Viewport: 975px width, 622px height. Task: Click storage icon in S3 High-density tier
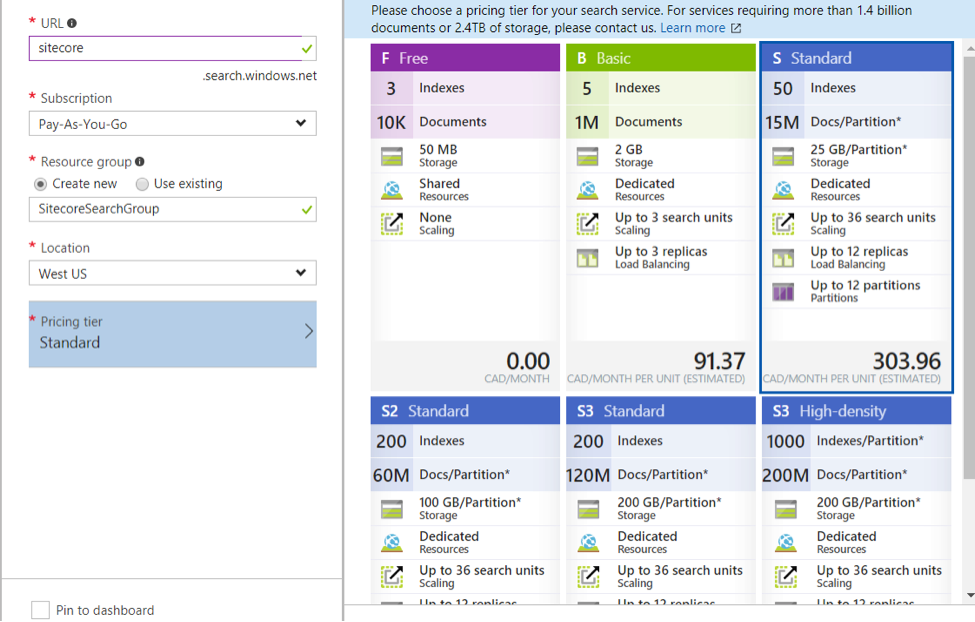point(787,509)
